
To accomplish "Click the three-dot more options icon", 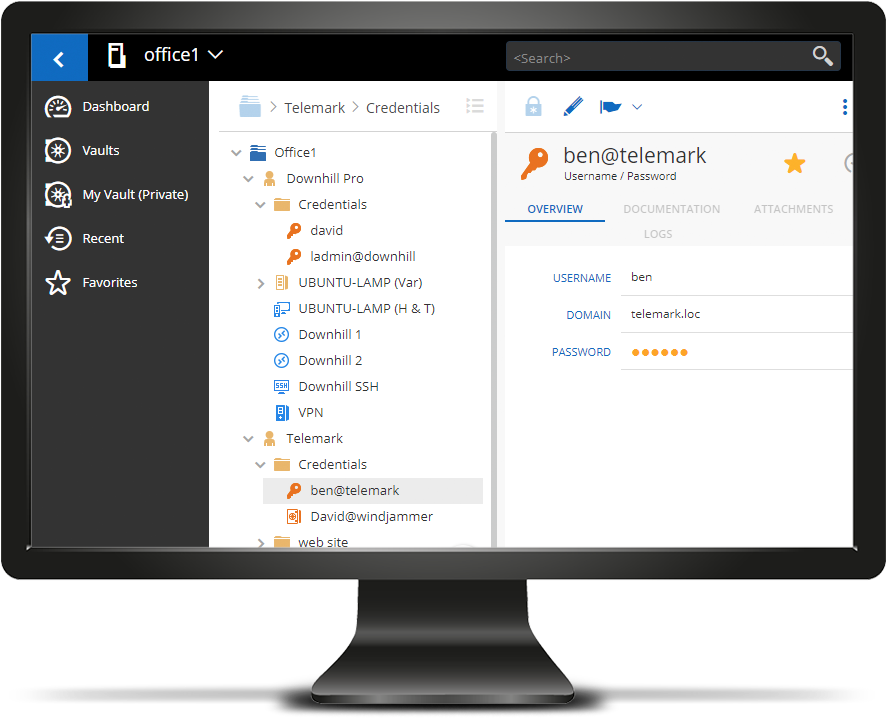I will (845, 107).
